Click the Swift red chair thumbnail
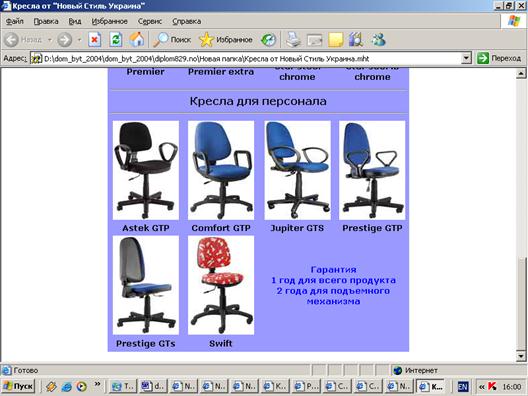 tap(221, 285)
